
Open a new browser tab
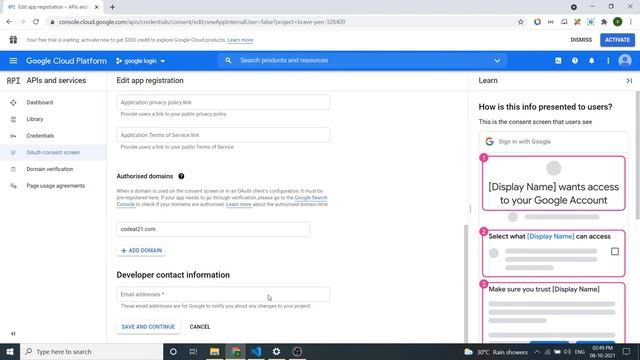[x=112, y=7]
